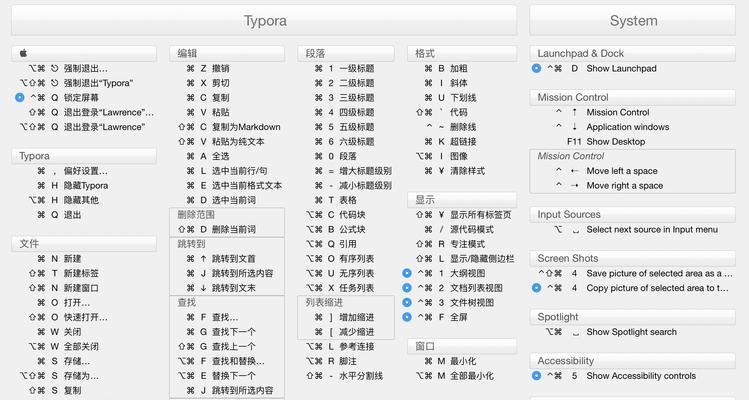Click the blue dot beside Show Launchpad

(x=536, y=68)
